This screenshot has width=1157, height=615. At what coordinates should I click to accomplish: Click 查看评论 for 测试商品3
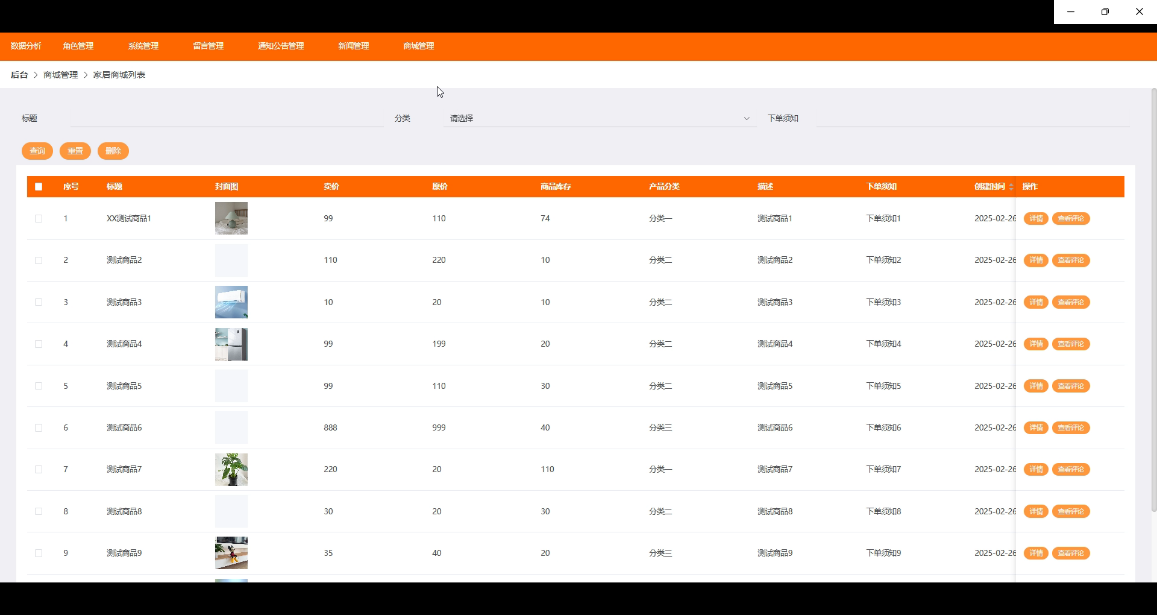(x=1071, y=302)
